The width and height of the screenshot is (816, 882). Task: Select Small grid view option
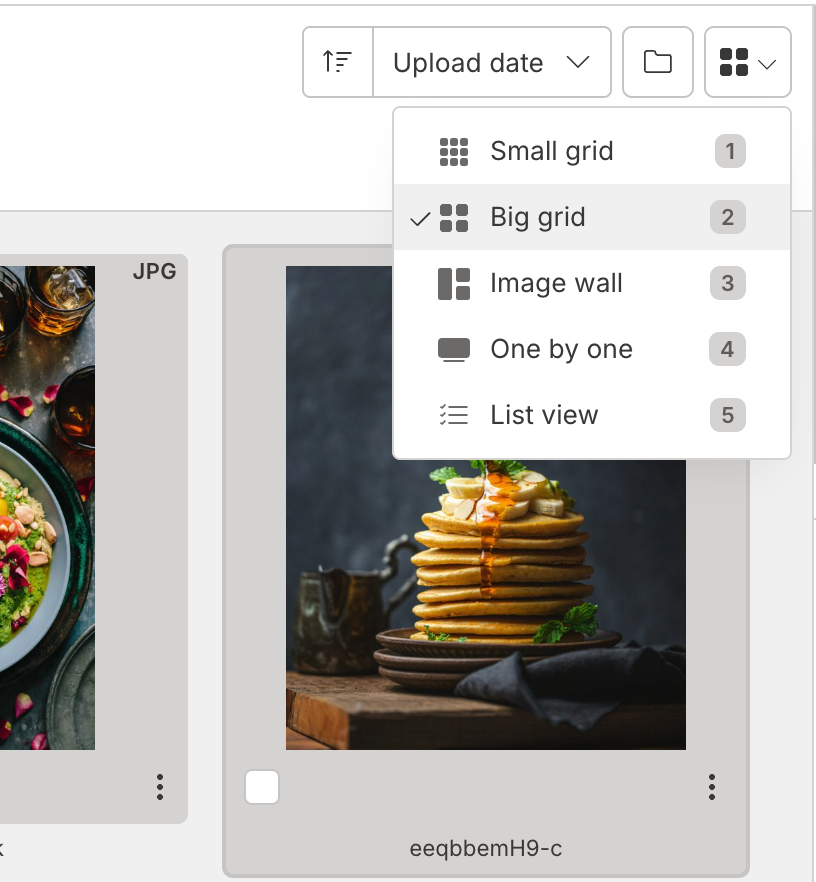[x=552, y=152]
